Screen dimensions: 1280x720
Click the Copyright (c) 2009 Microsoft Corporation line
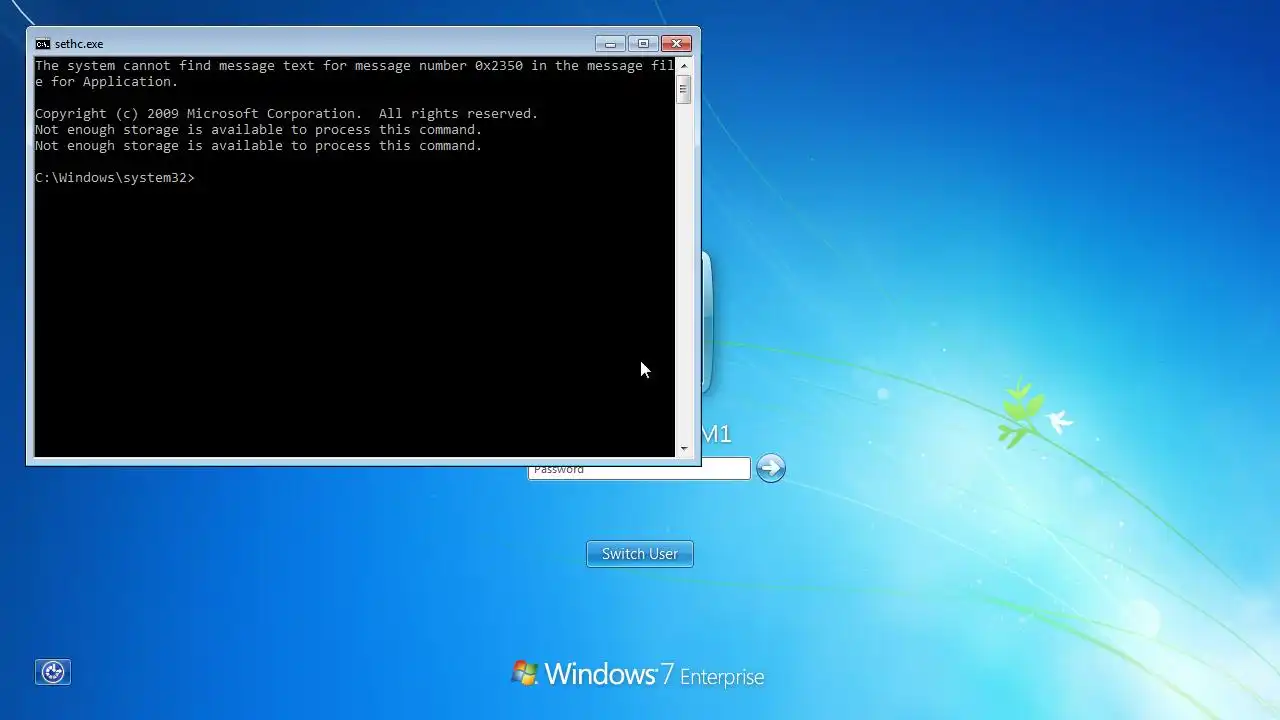[287, 114]
